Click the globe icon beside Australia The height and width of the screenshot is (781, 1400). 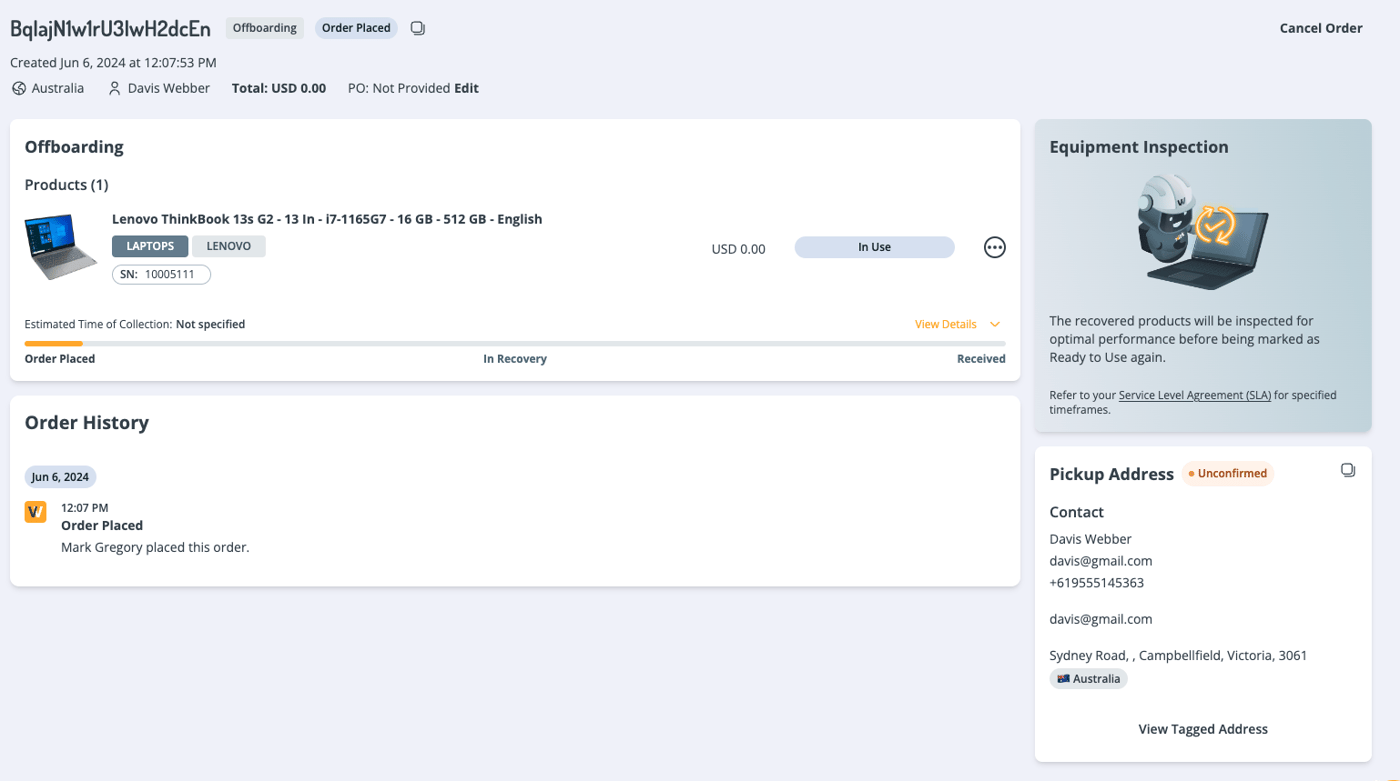click(x=19, y=88)
